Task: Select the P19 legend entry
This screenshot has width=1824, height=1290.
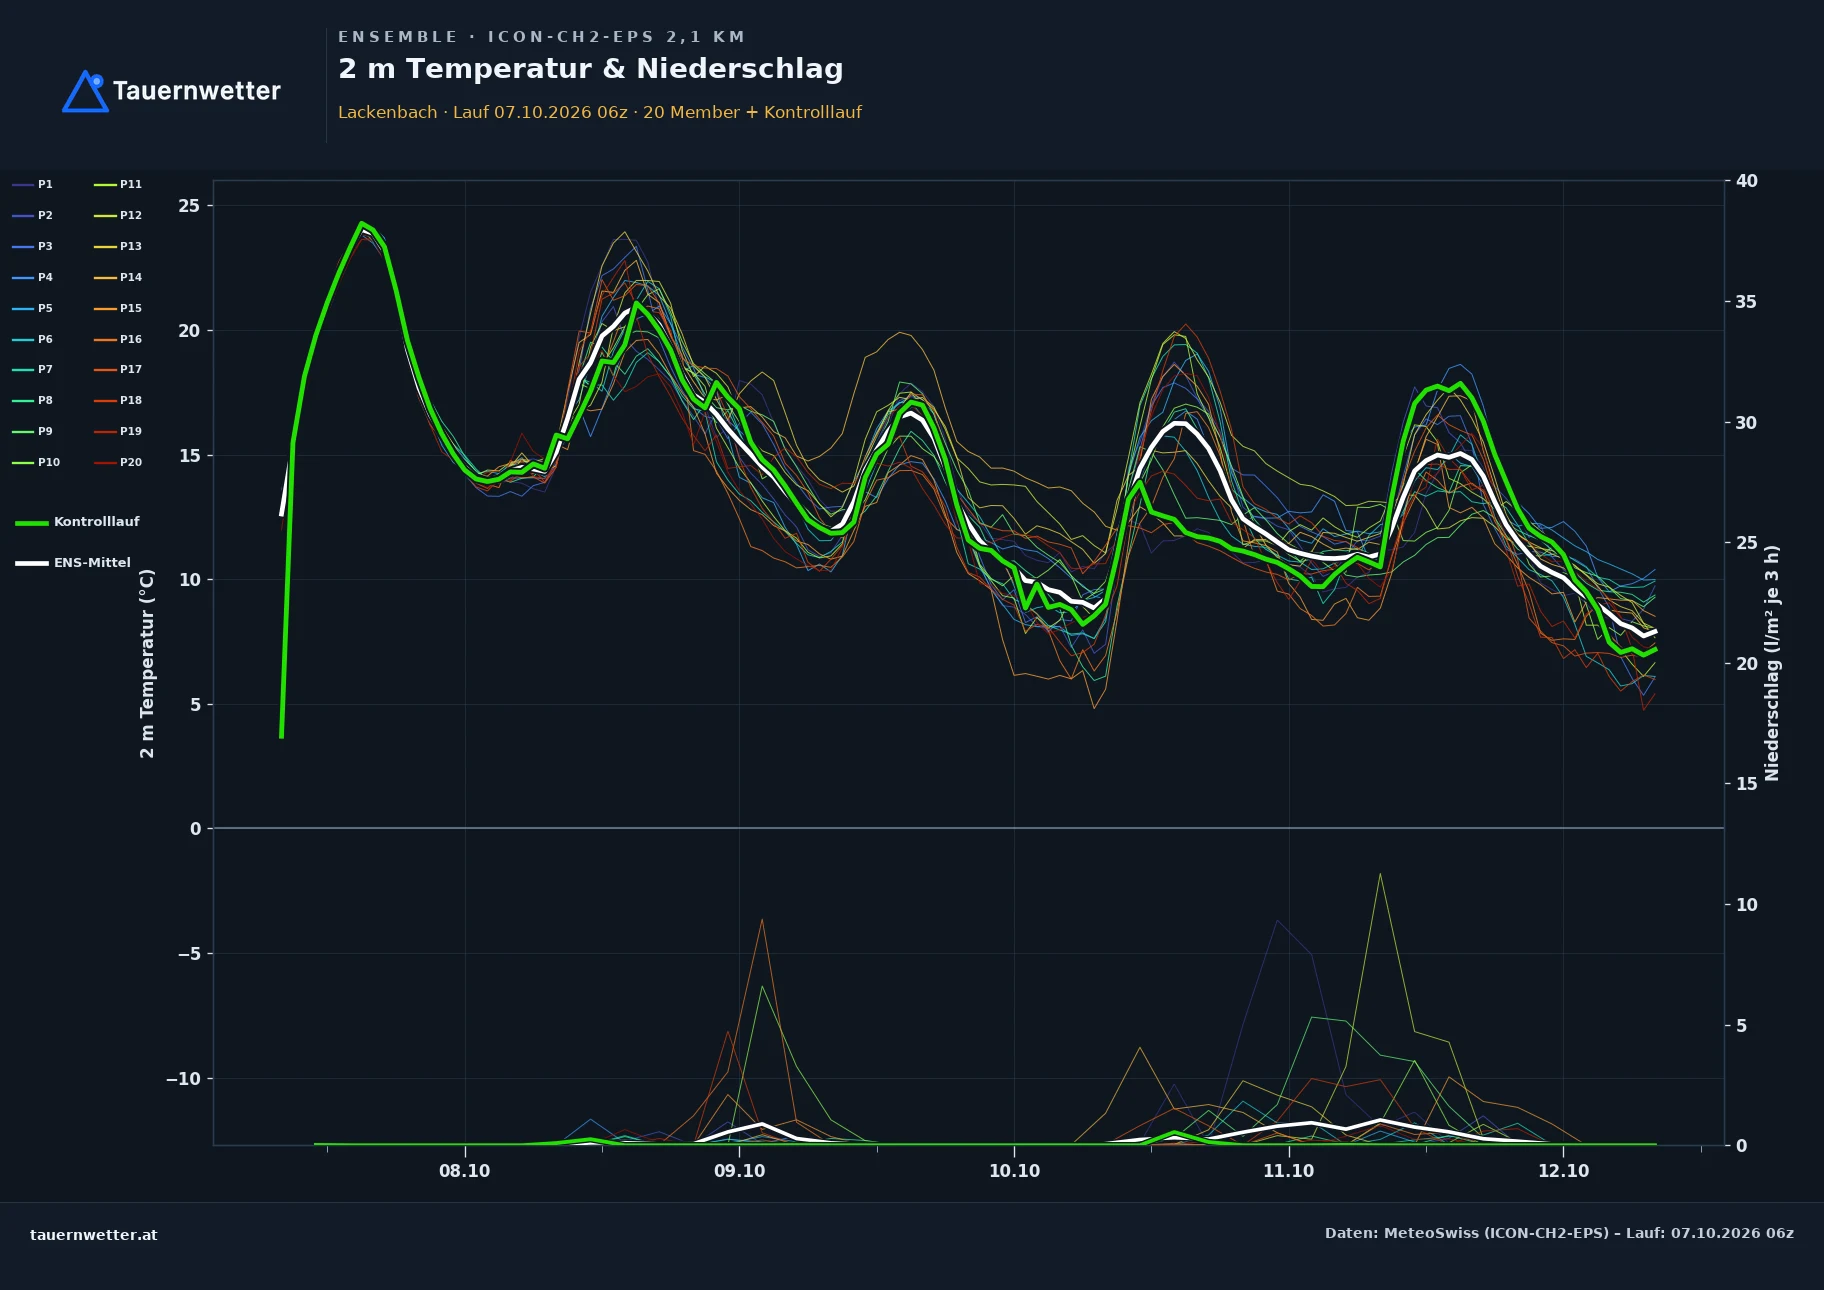Action: [x=118, y=431]
